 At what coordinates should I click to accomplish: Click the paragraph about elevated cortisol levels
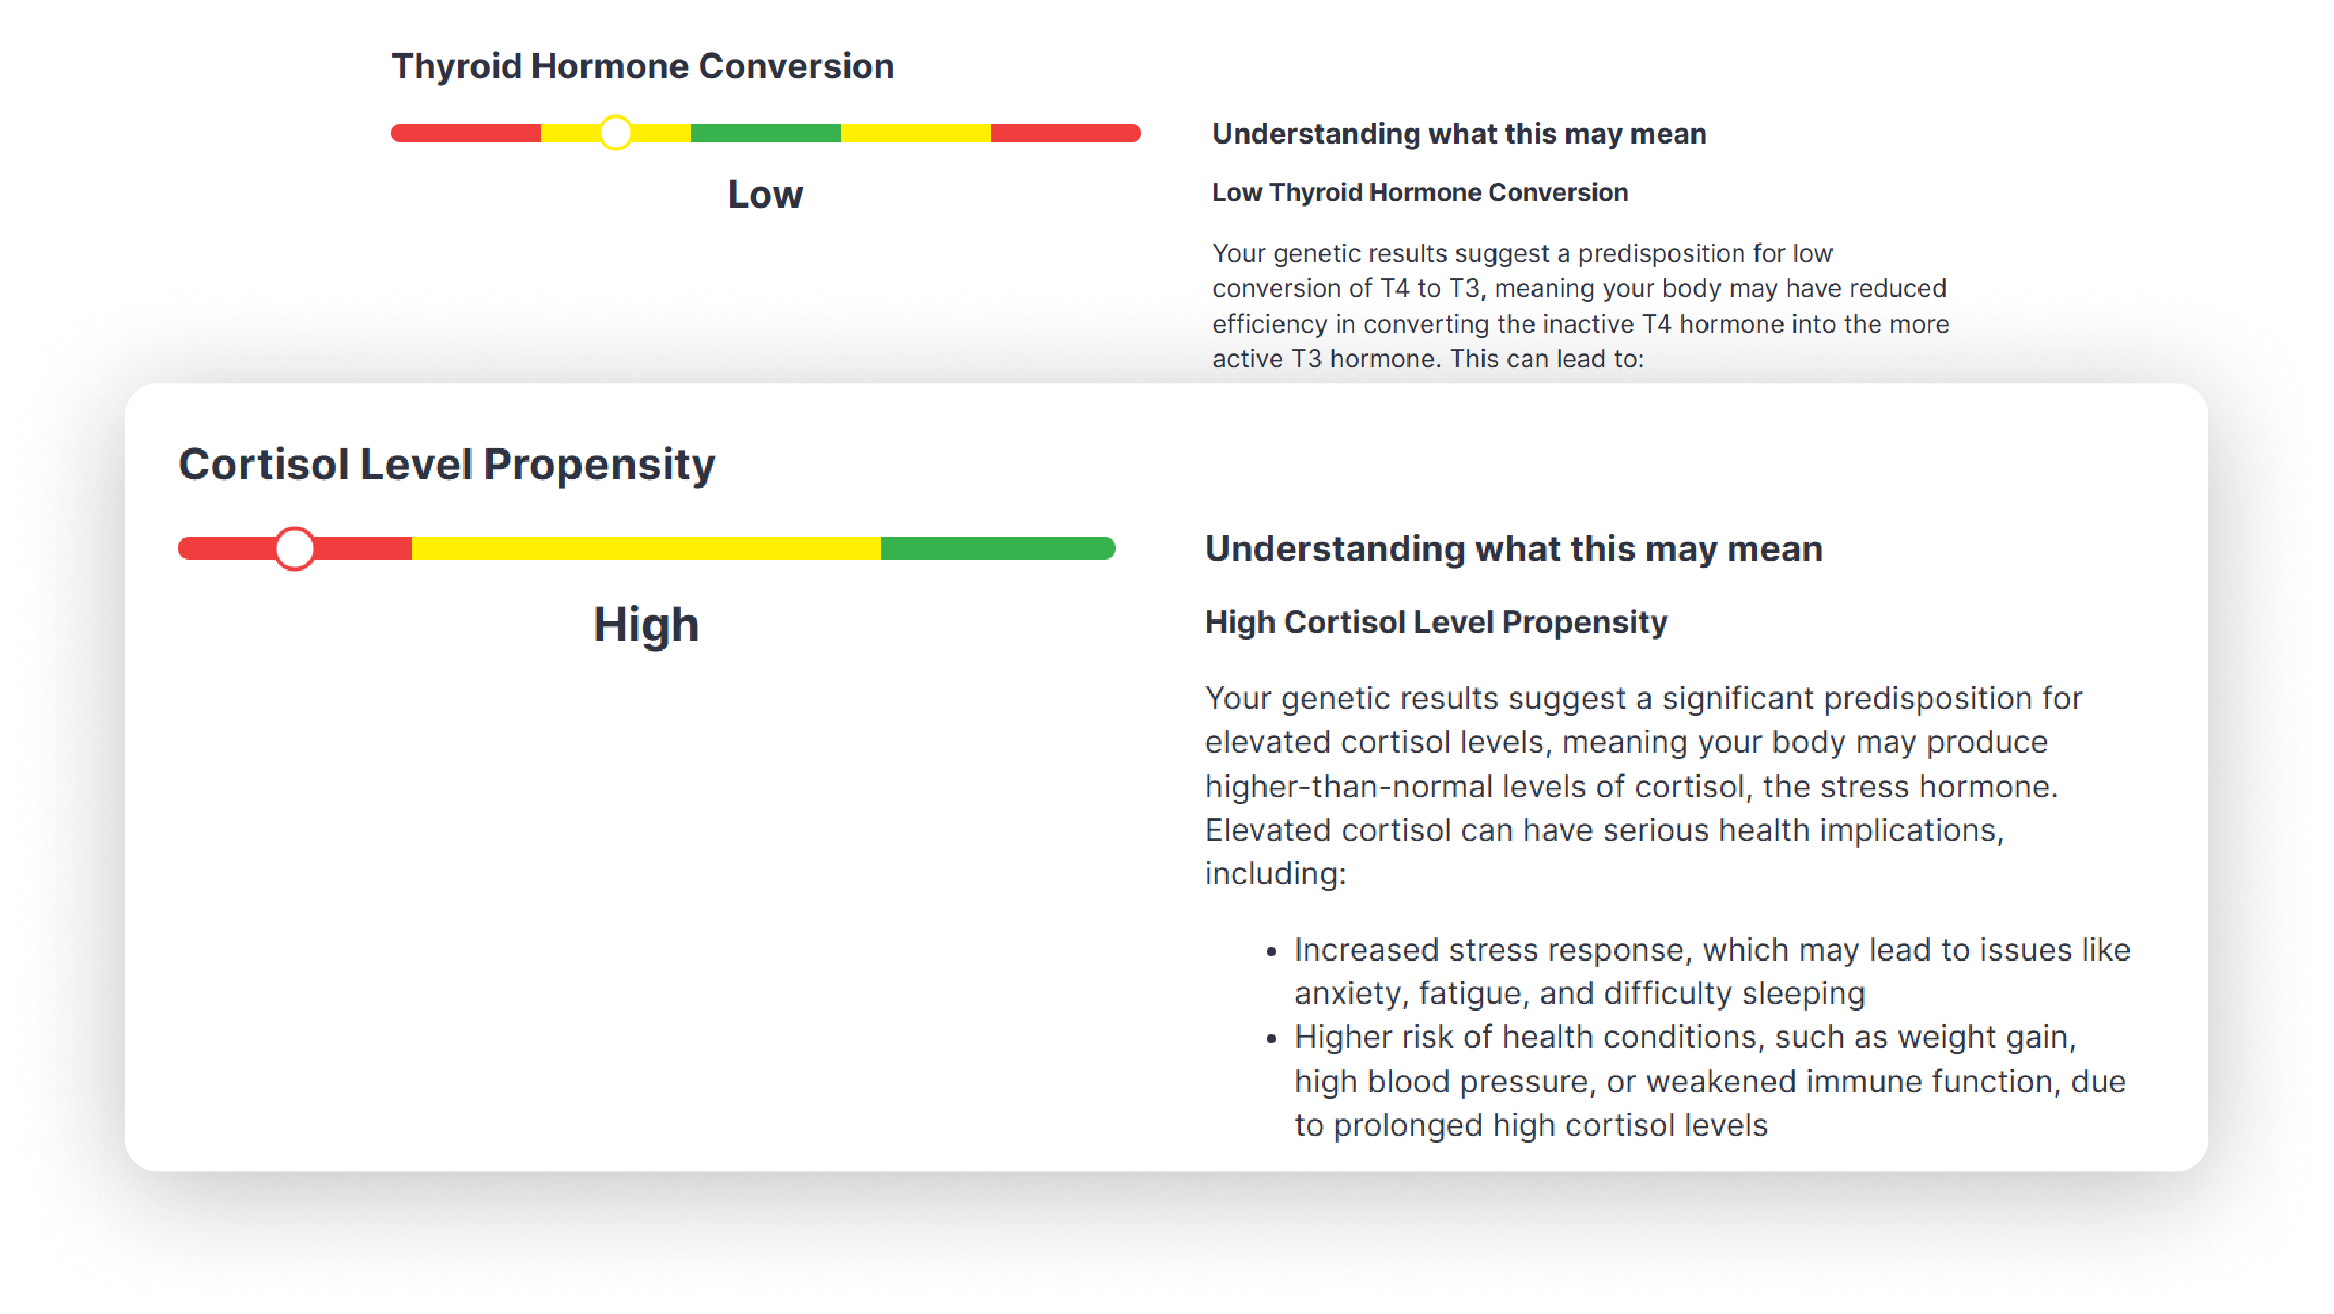click(1640, 785)
